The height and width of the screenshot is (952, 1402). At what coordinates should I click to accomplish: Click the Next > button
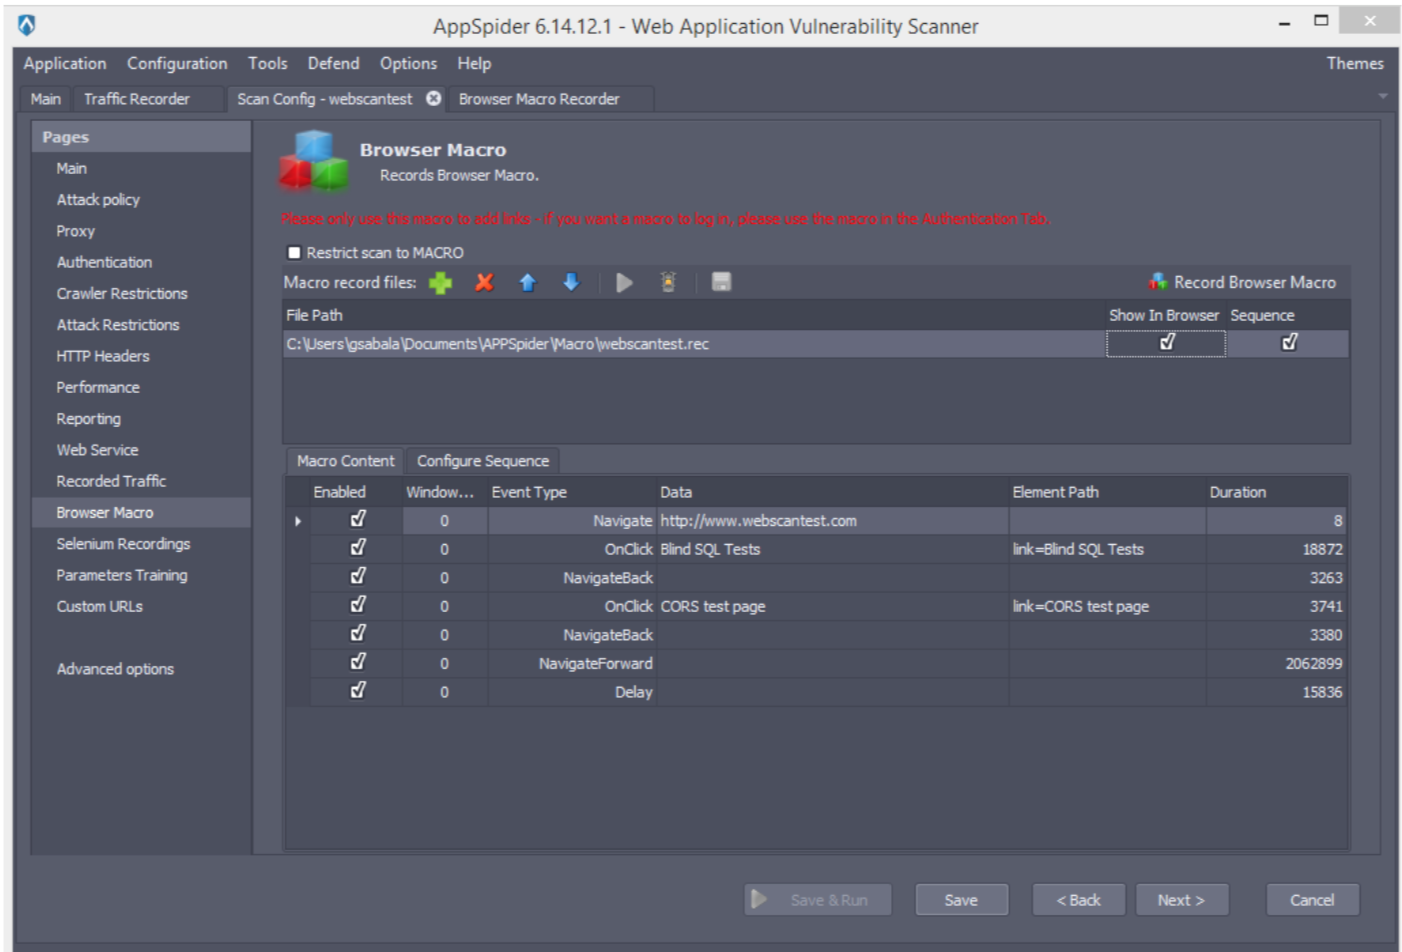click(1182, 900)
